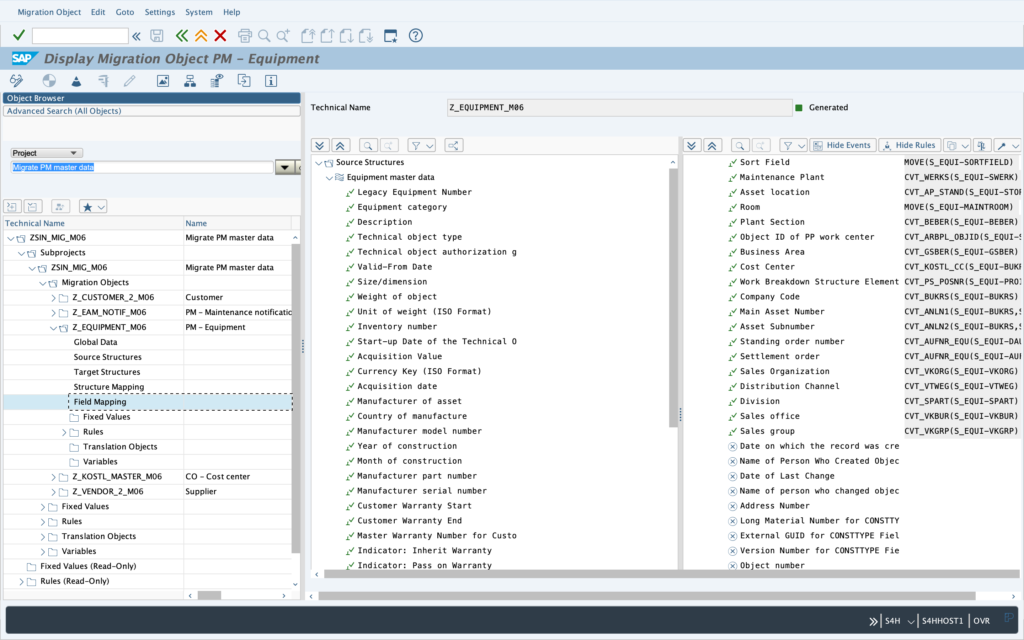The height and width of the screenshot is (640, 1024).
Task: Select 'Legacy Equipment Number' source field
Action: pyautogui.click(x=414, y=193)
